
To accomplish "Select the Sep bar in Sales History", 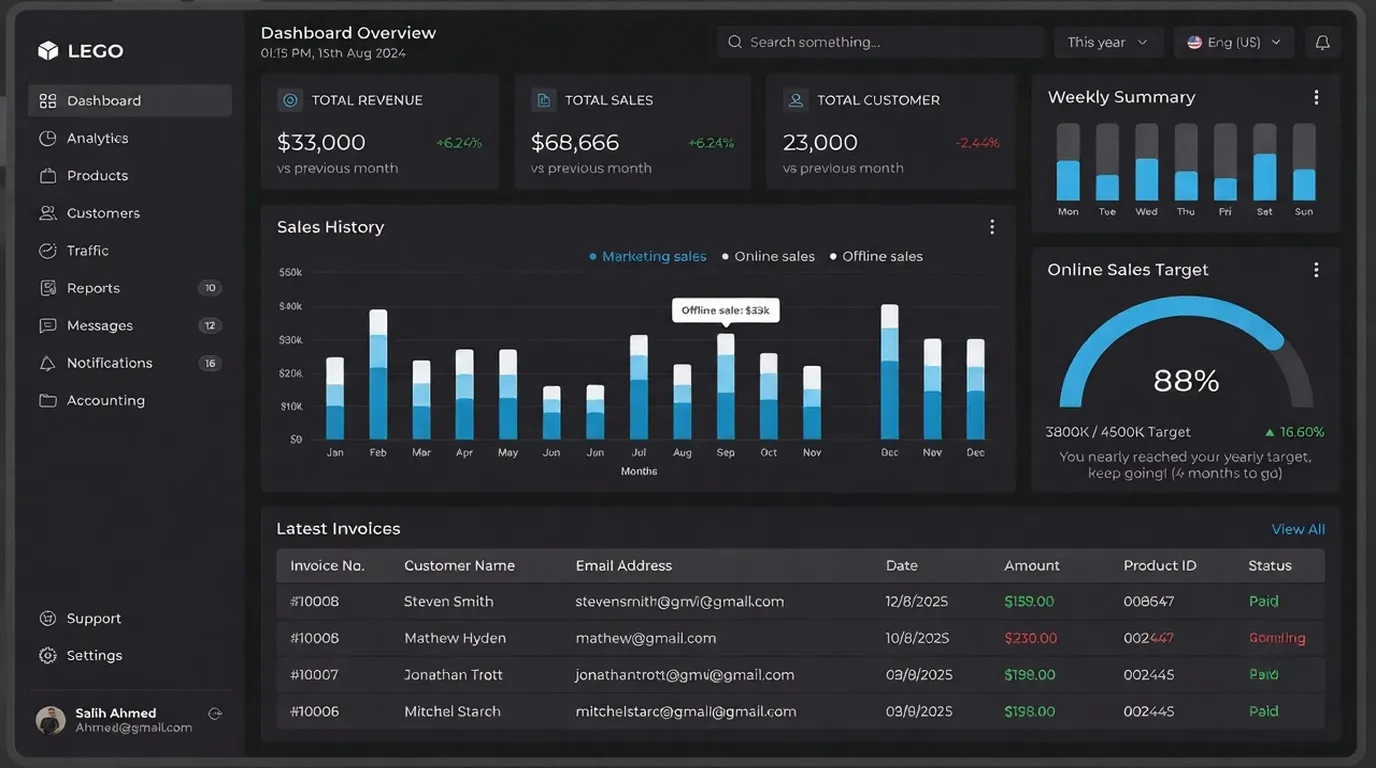I will (726, 387).
